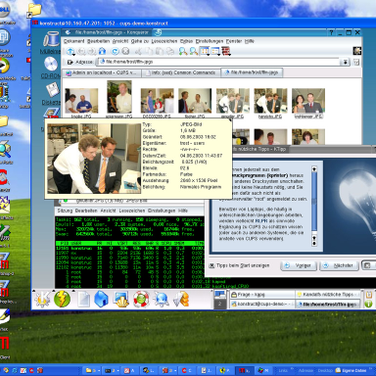This screenshot has height=376, width=376.
Task: Click the Konqueror address input field
Action: coord(219,62)
